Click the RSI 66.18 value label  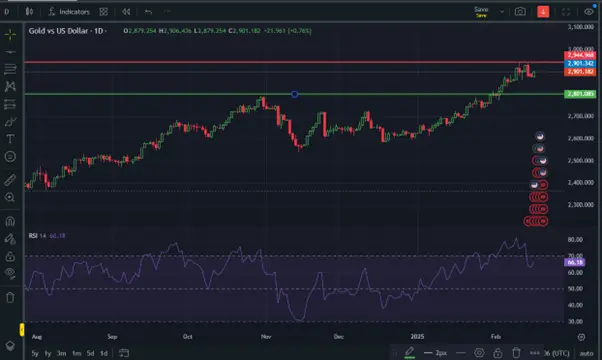coord(574,263)
